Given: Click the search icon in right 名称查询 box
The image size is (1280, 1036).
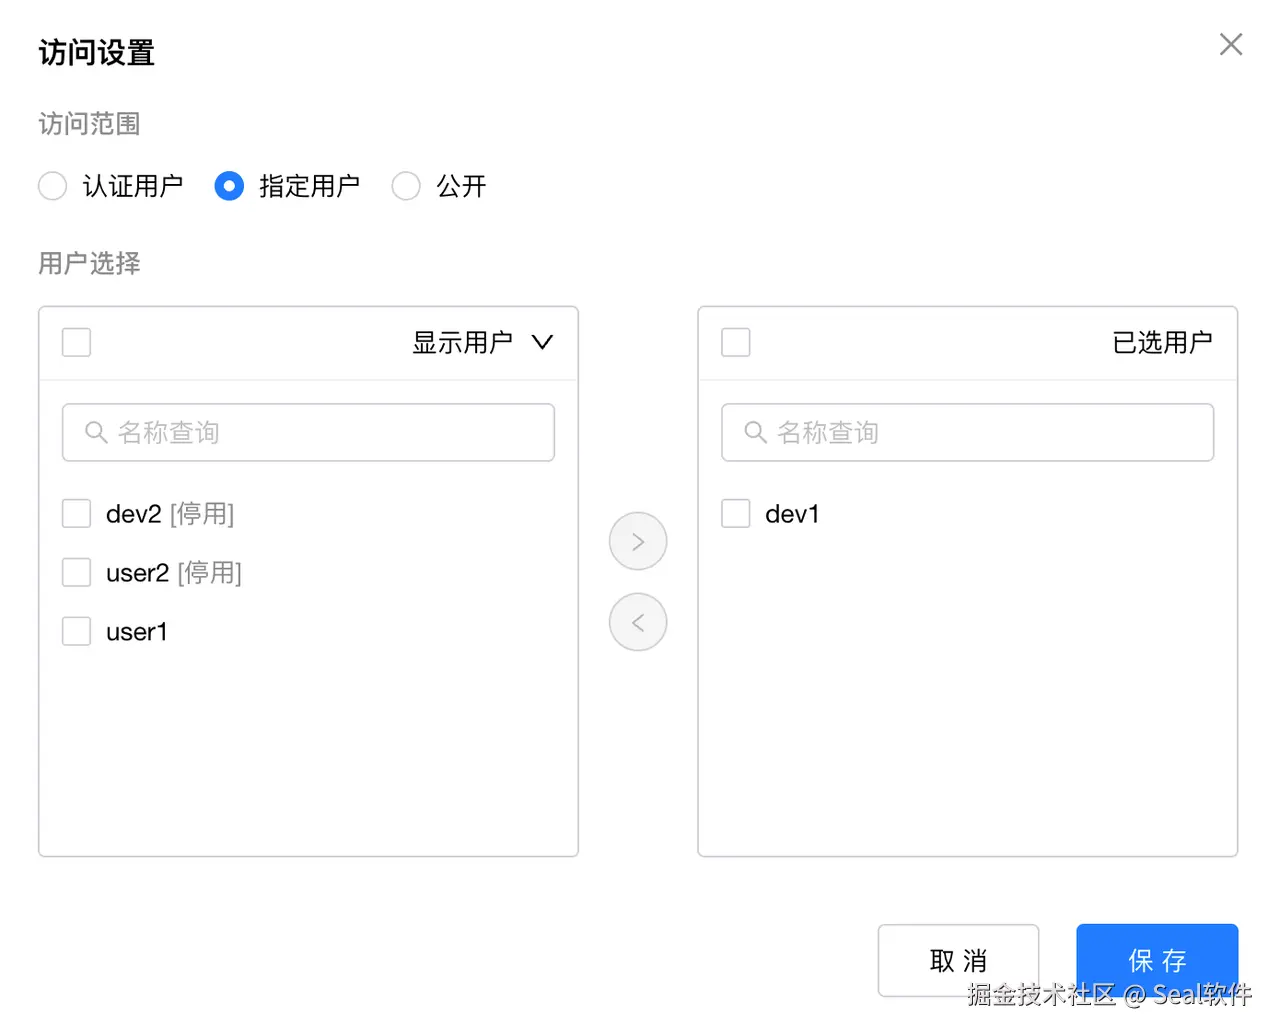Looking at the screenshot, I should pyautogui.click(x=755, y=432).
